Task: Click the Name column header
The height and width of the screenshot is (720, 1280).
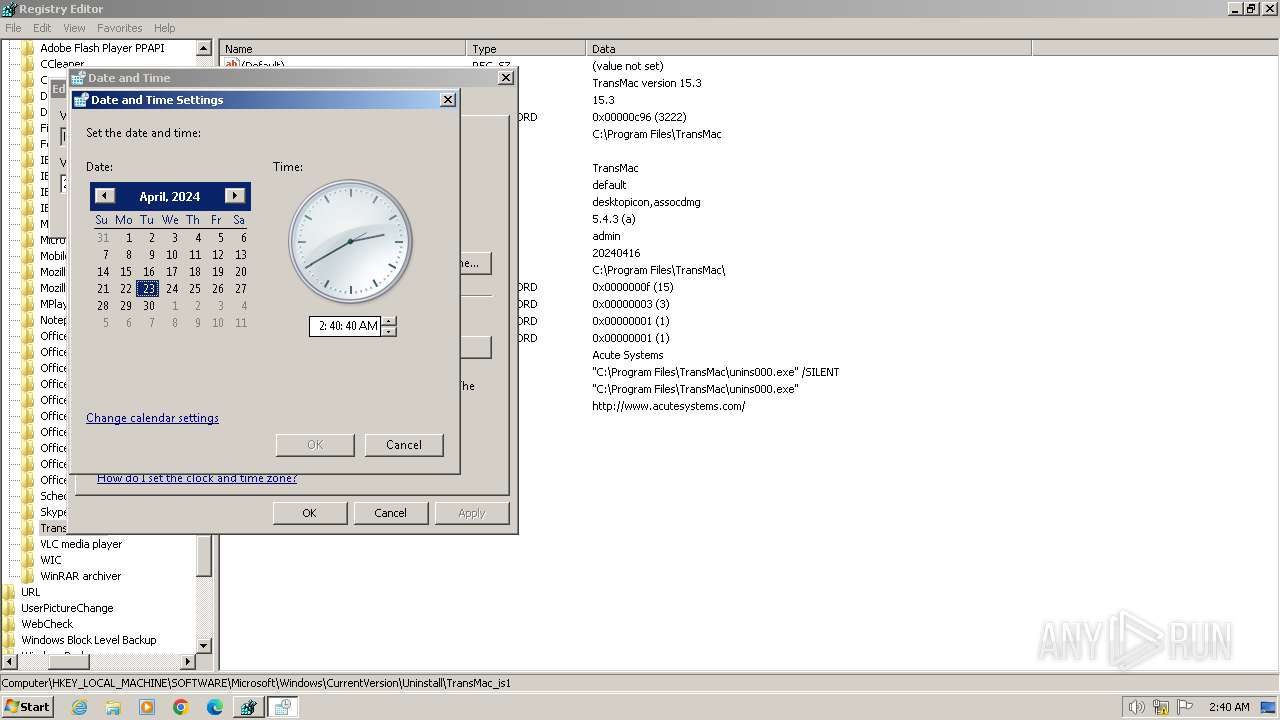Action: click(343, 48)
